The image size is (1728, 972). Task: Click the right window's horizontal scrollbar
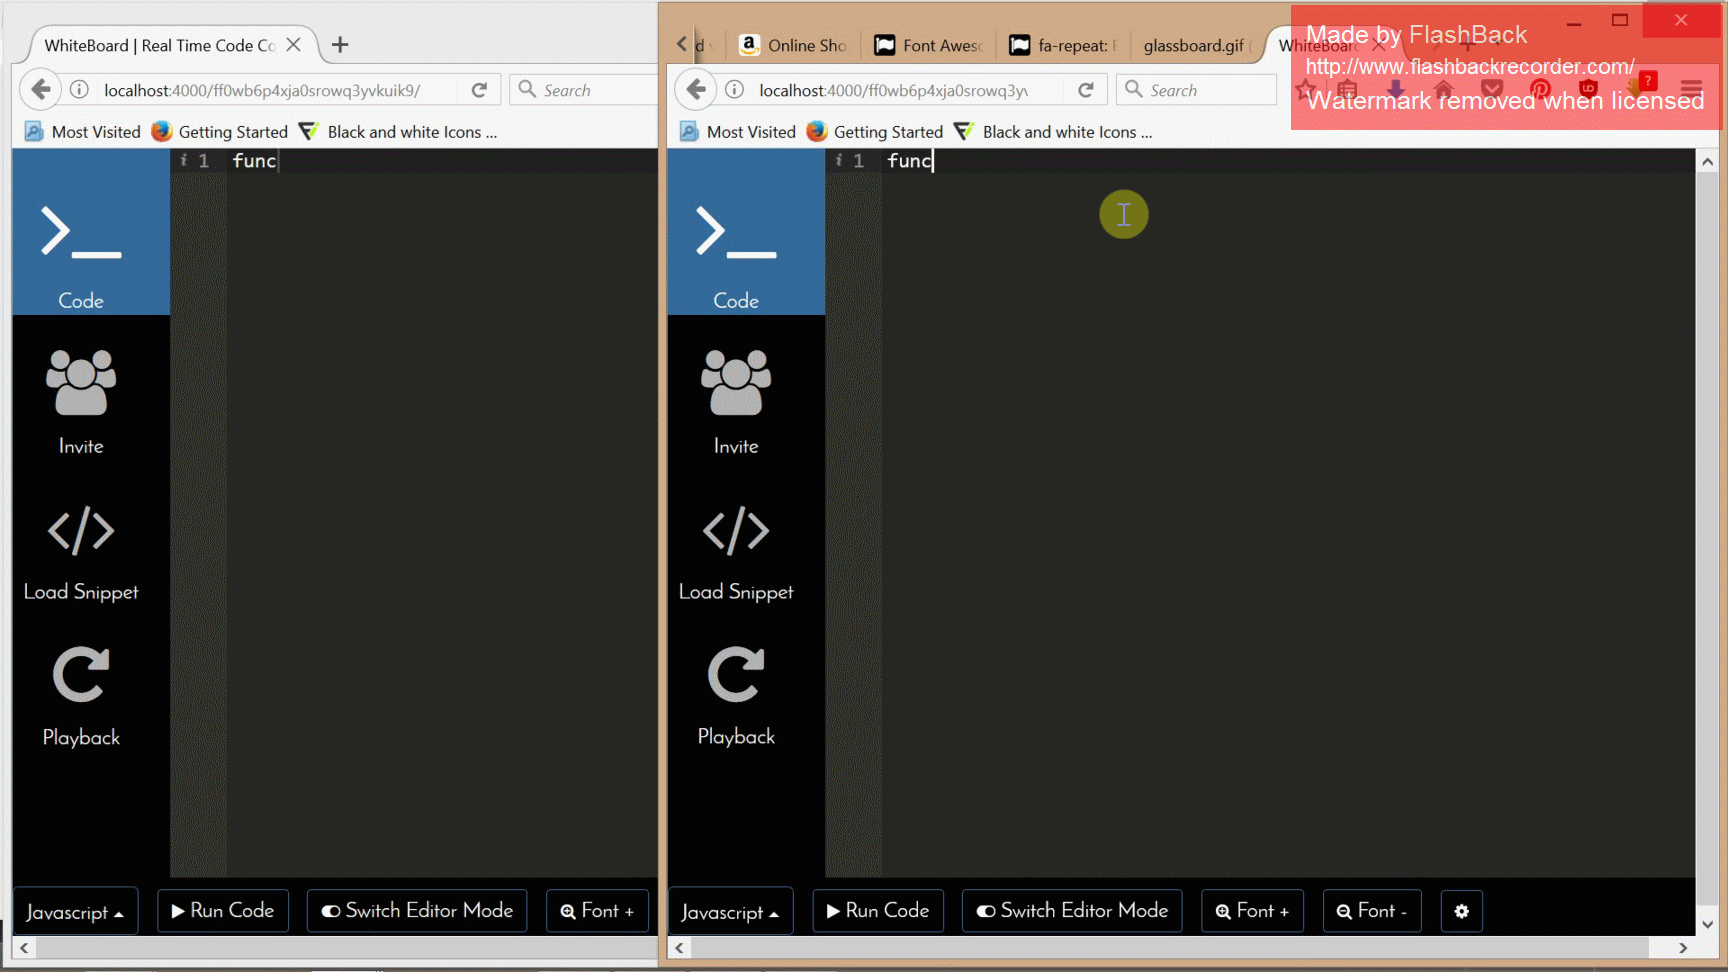pos(1160,947)
